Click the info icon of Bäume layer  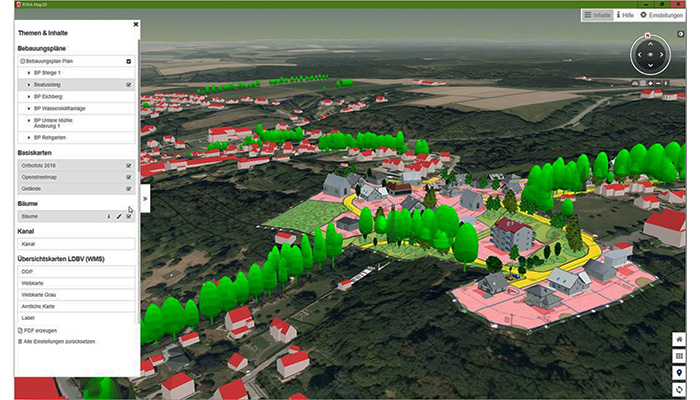pyautogui.click(x=109, y=216)
